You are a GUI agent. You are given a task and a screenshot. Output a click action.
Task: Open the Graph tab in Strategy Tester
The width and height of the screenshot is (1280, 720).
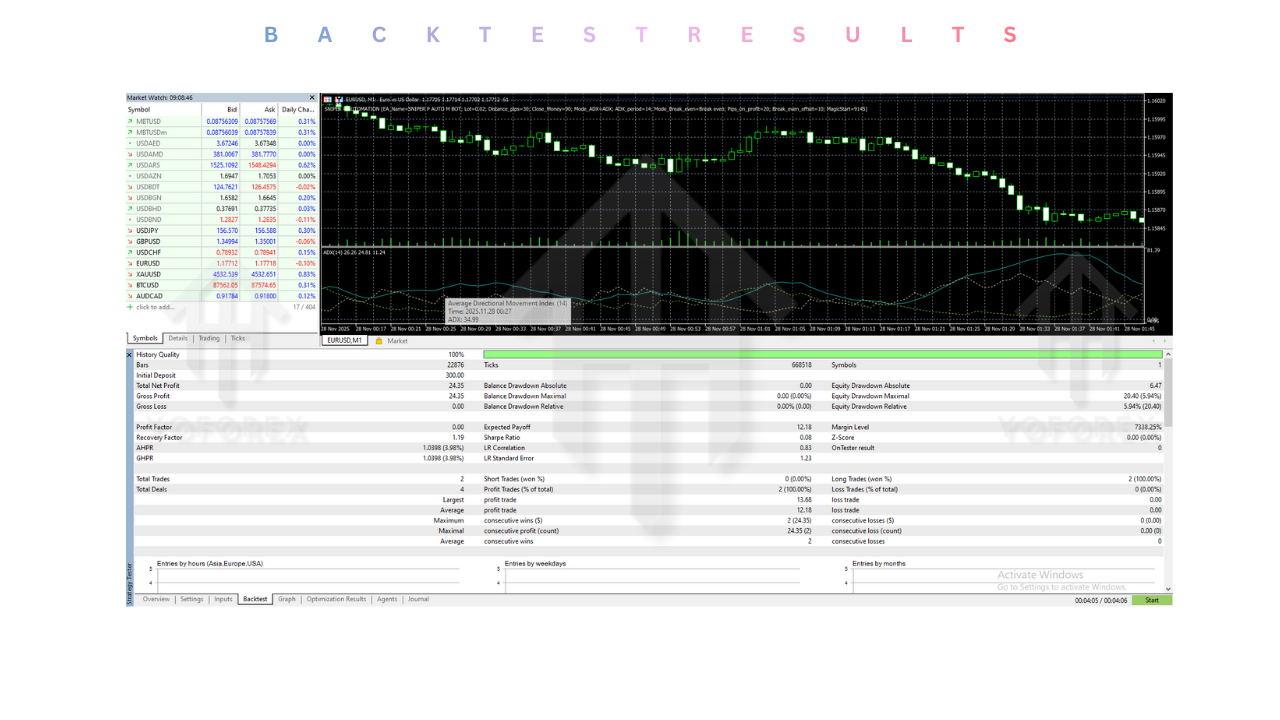pyautogui.click(x=287, y=599)
